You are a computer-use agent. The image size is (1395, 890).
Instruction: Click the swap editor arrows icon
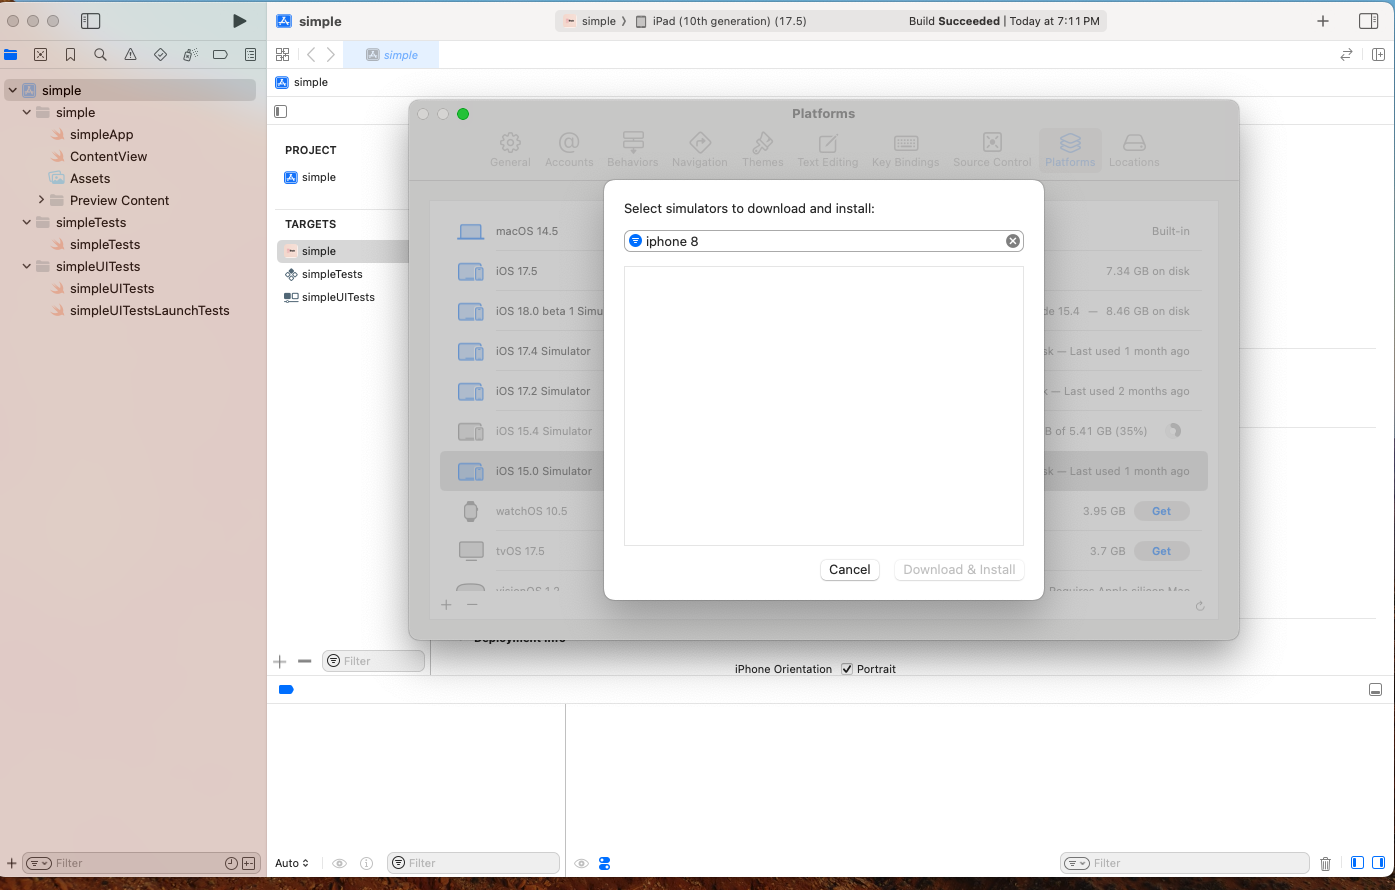[1347, 55]
